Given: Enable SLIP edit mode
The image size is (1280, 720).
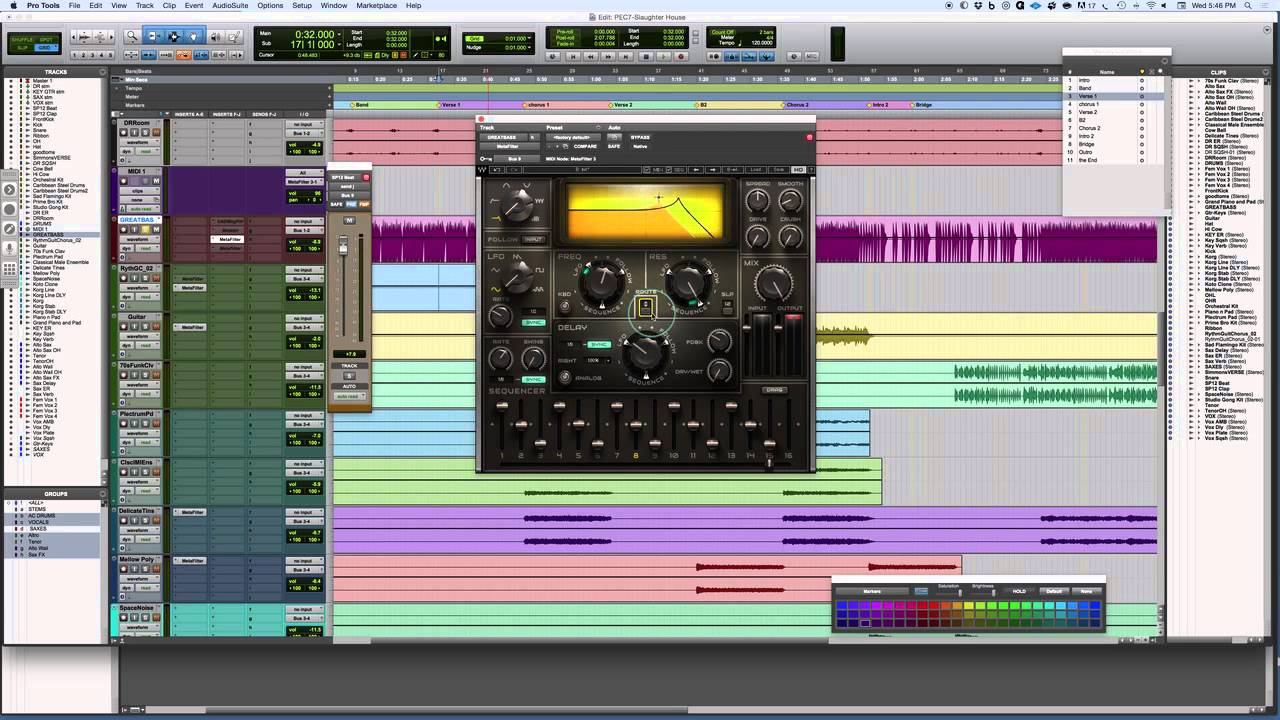Looking at the screenshot, I should 21,48.
